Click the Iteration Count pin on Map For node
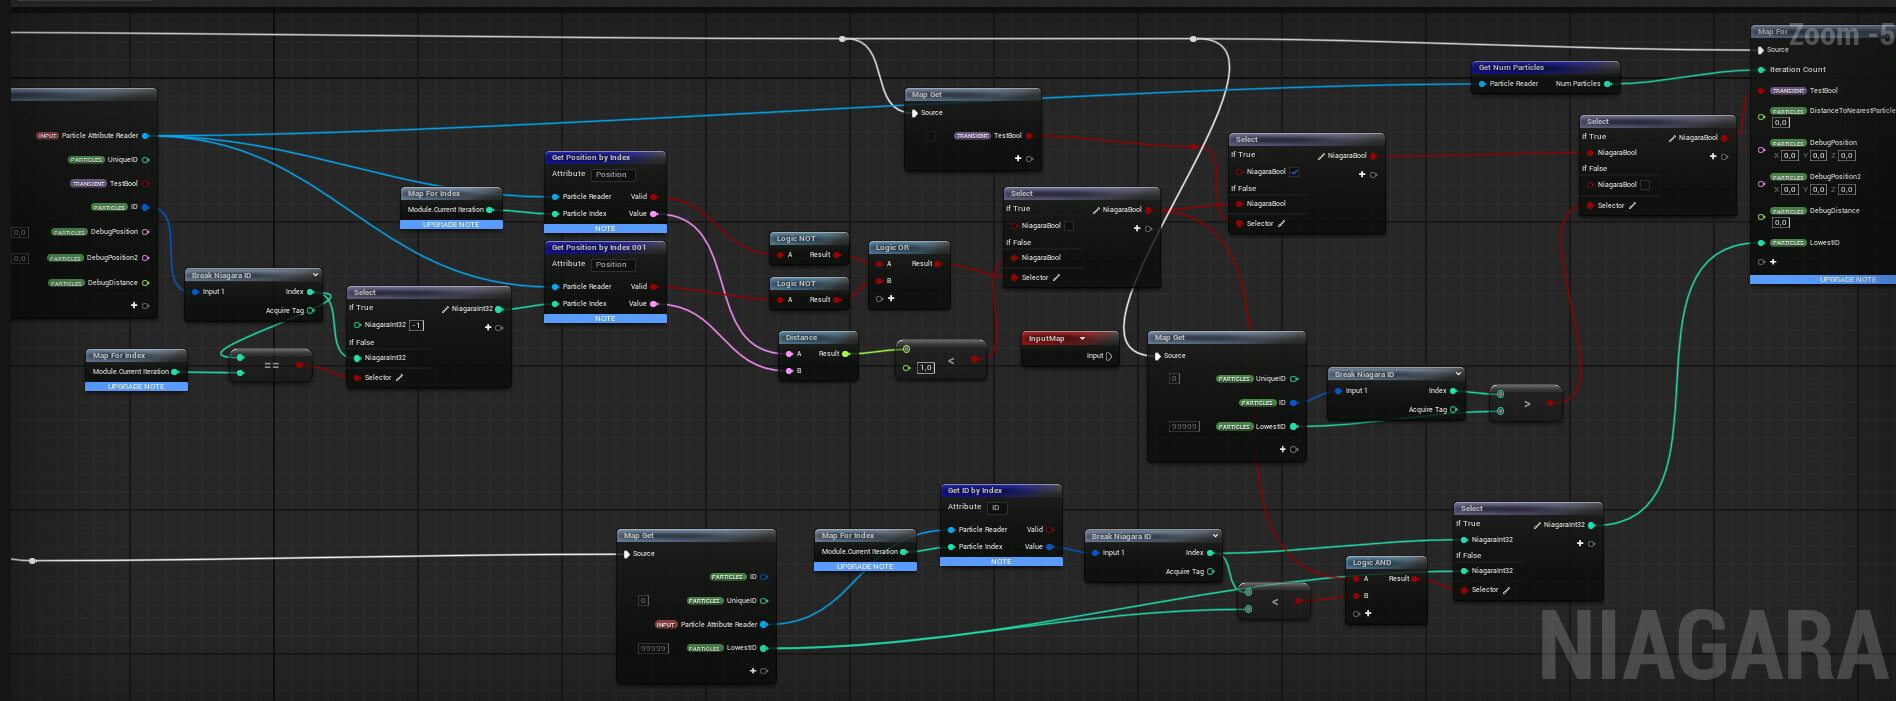Screen dimensions: 1896x701 point(1761,70)
